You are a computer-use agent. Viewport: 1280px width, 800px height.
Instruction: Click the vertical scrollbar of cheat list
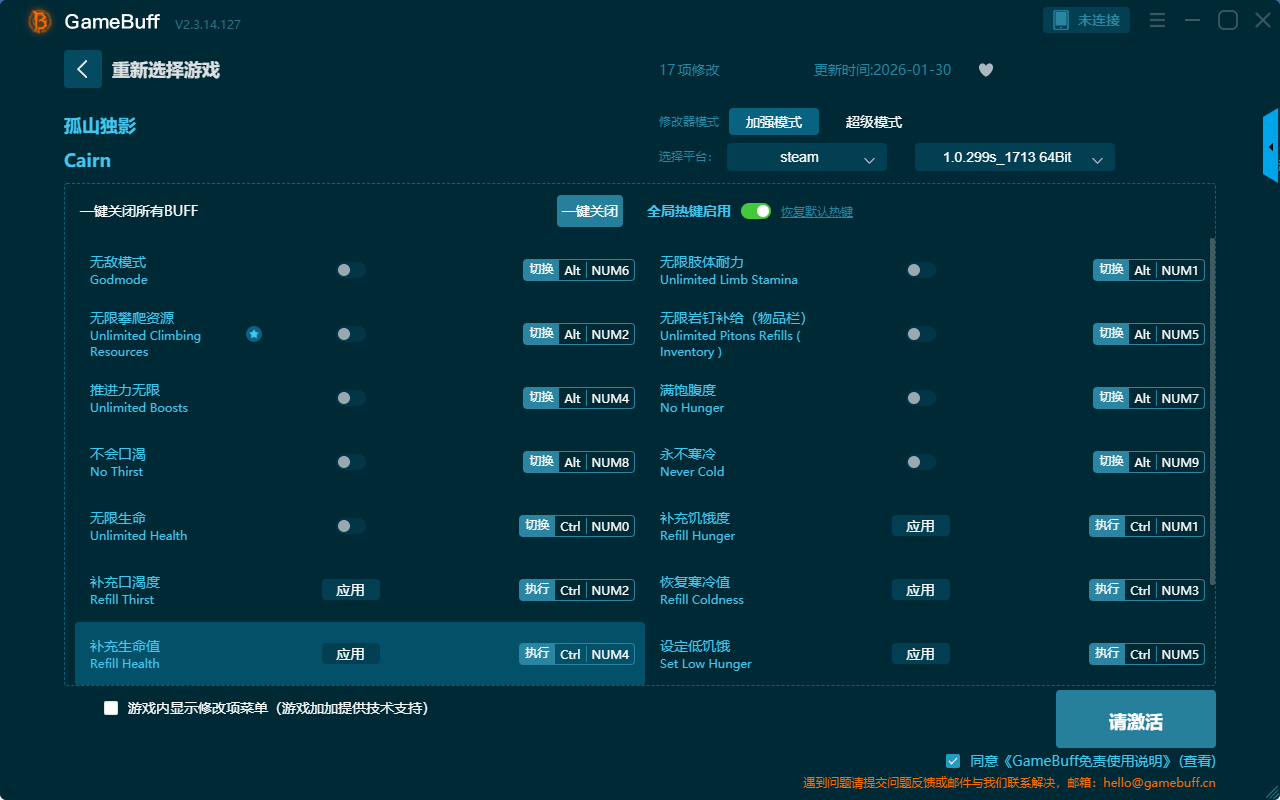coord(1213,410)
